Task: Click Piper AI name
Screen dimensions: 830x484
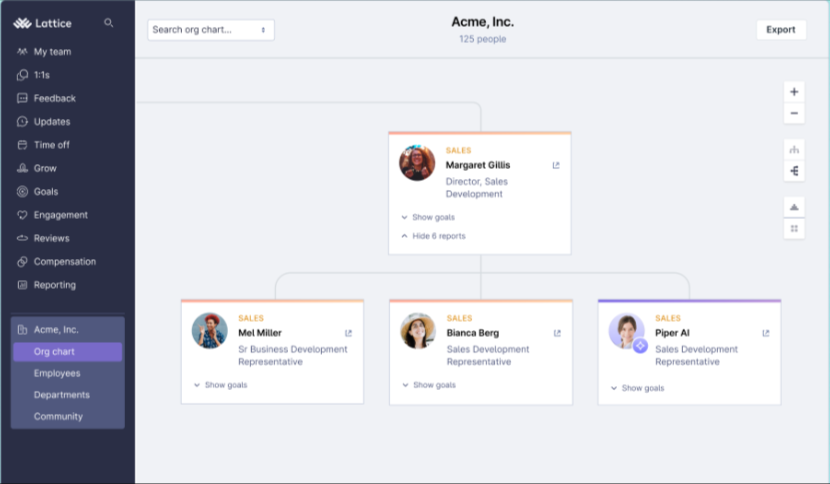Action: point(672,333)
